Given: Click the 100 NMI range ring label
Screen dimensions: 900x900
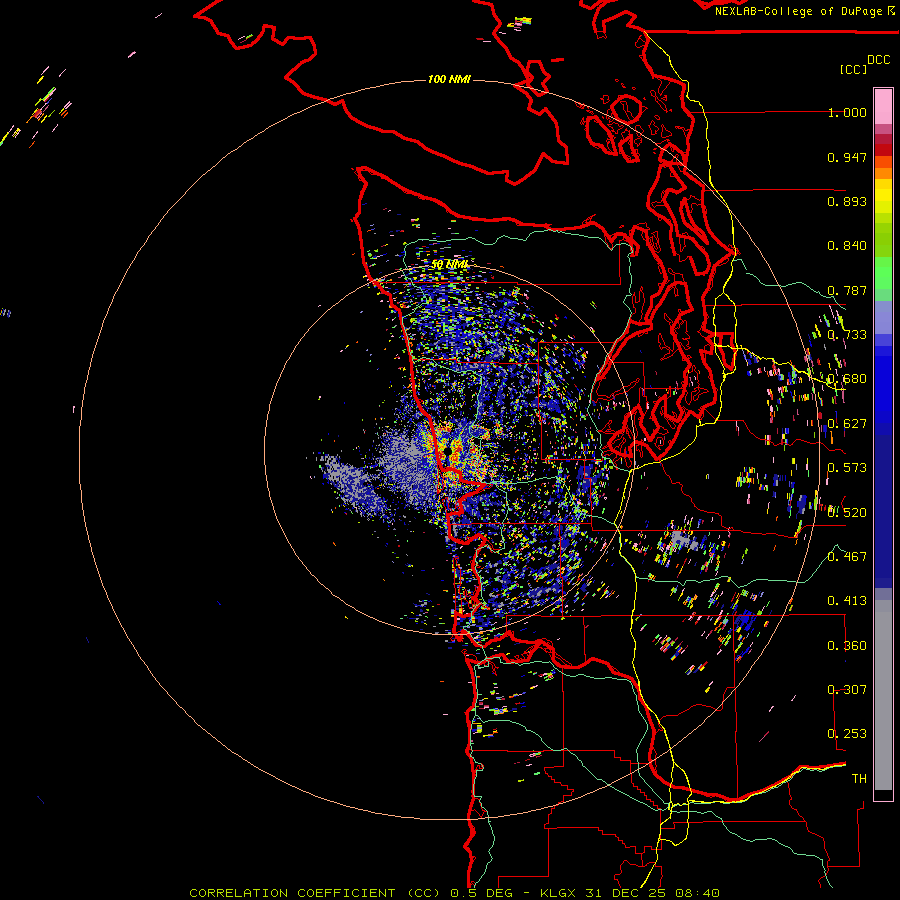Looking at the screenshot, I should coord(449,79).
